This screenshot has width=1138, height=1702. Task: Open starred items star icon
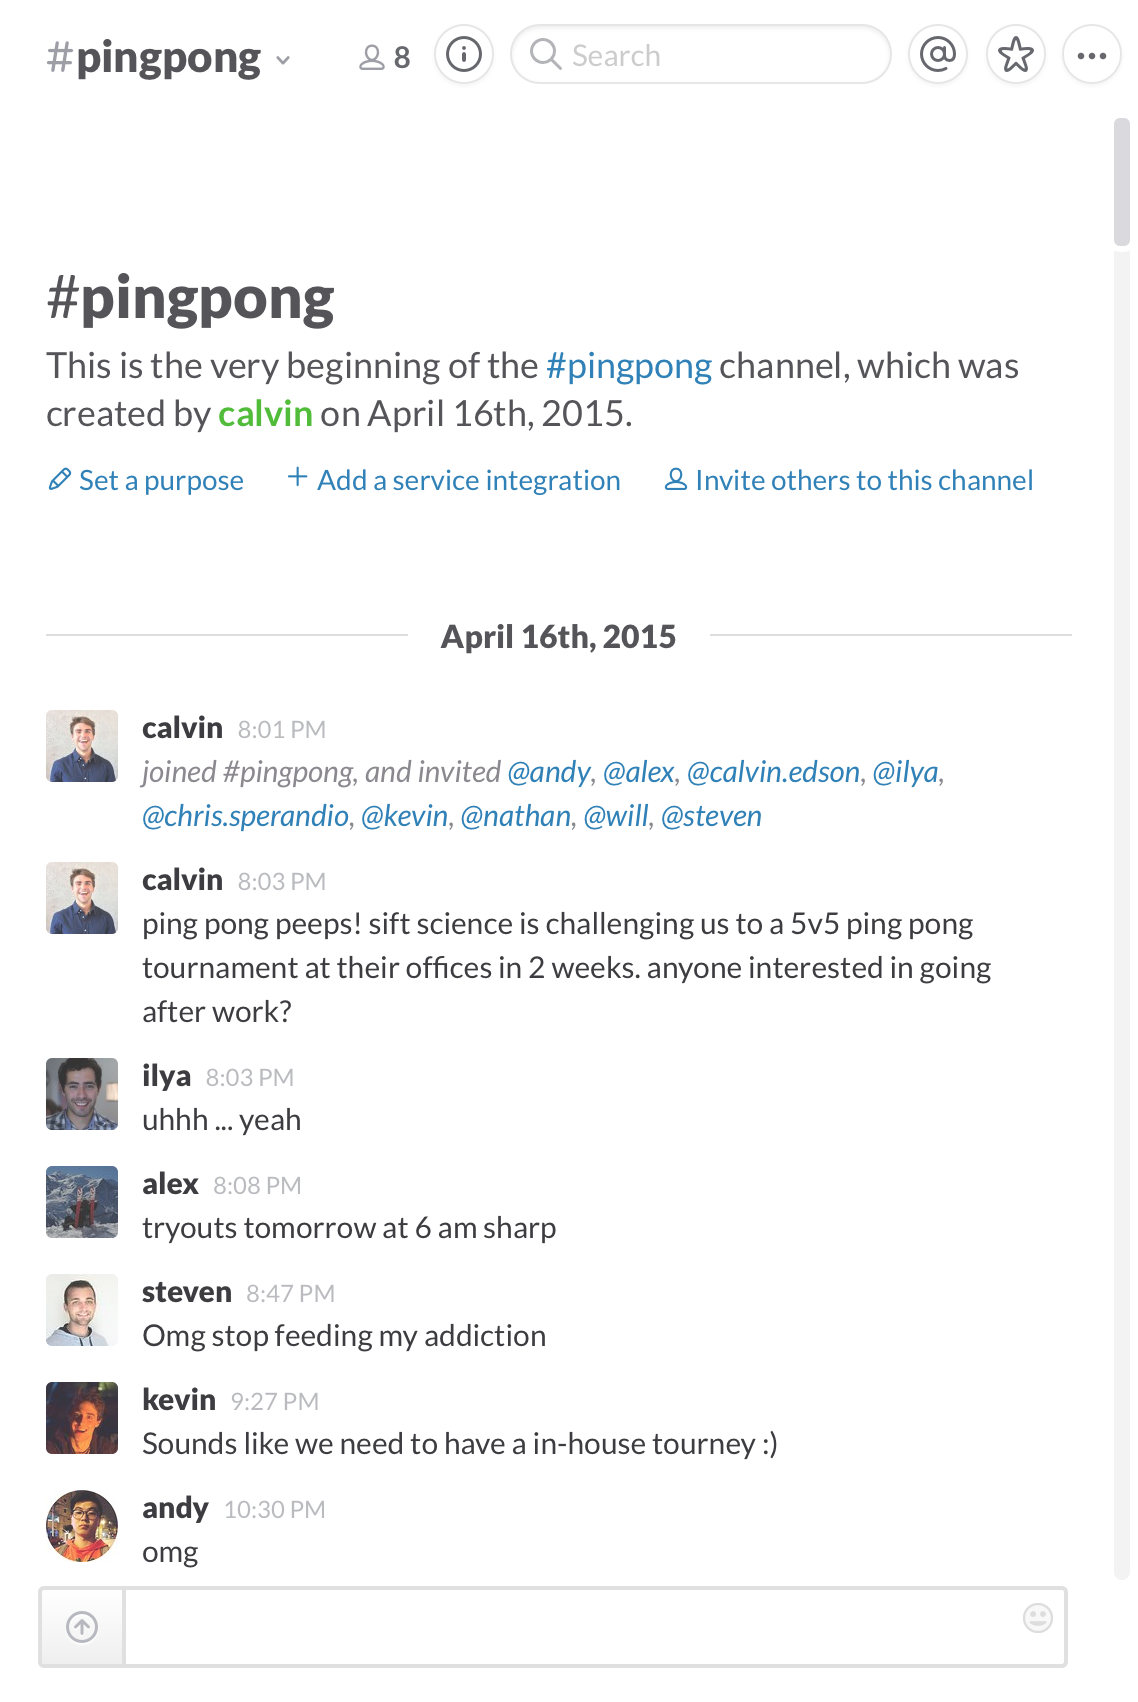[1015, 54]
